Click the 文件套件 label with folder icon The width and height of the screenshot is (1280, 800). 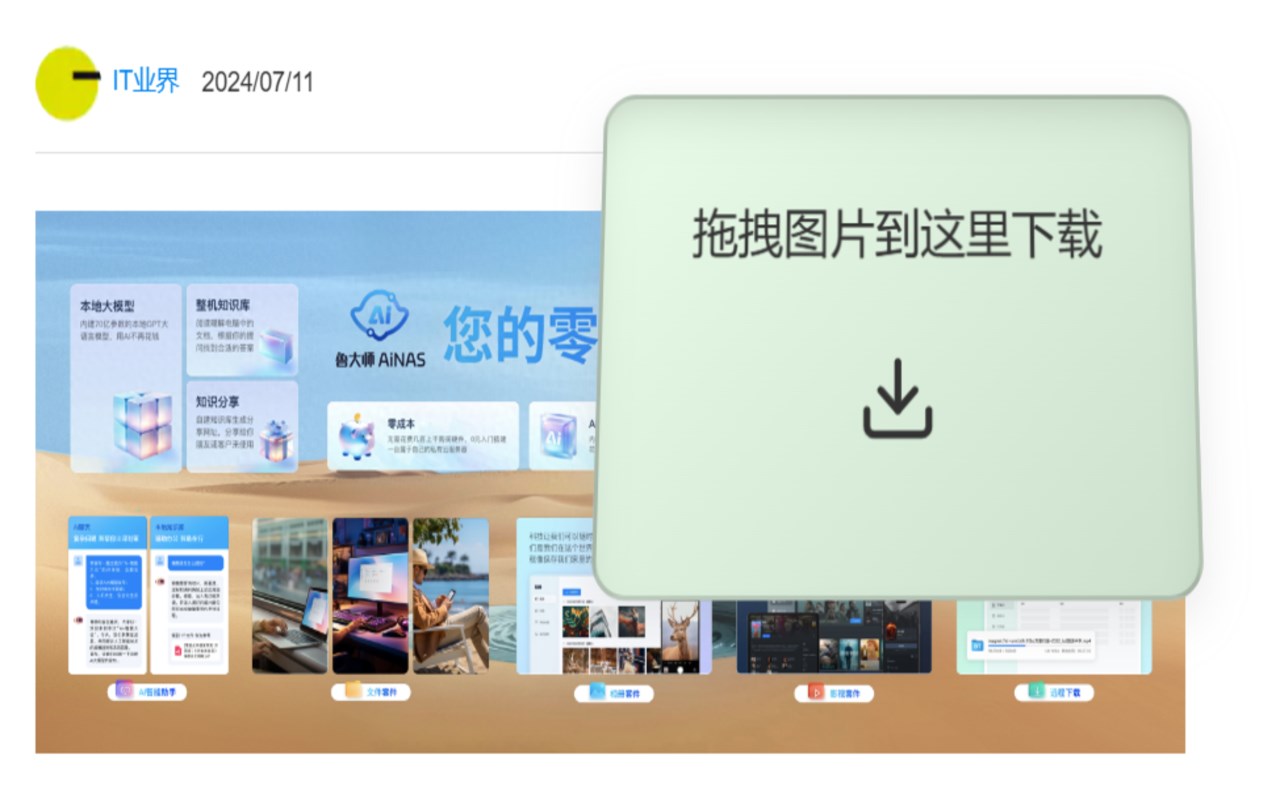[x=371, y=690]
